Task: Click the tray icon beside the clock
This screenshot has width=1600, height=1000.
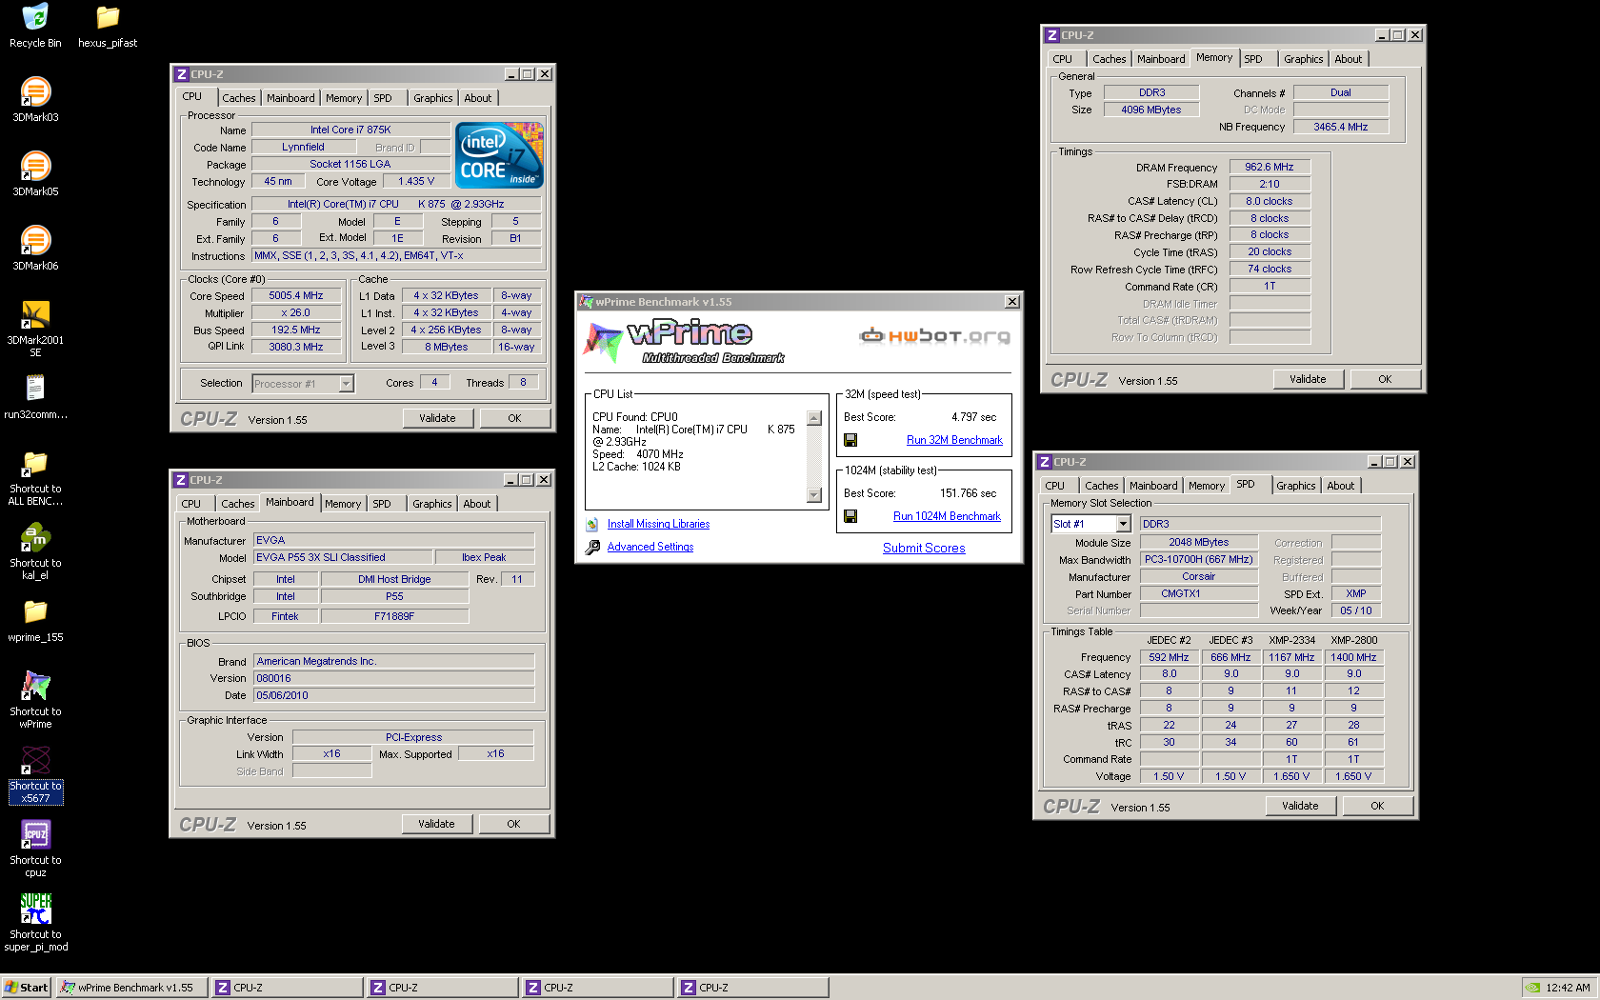Action: tap(1532, 988)
